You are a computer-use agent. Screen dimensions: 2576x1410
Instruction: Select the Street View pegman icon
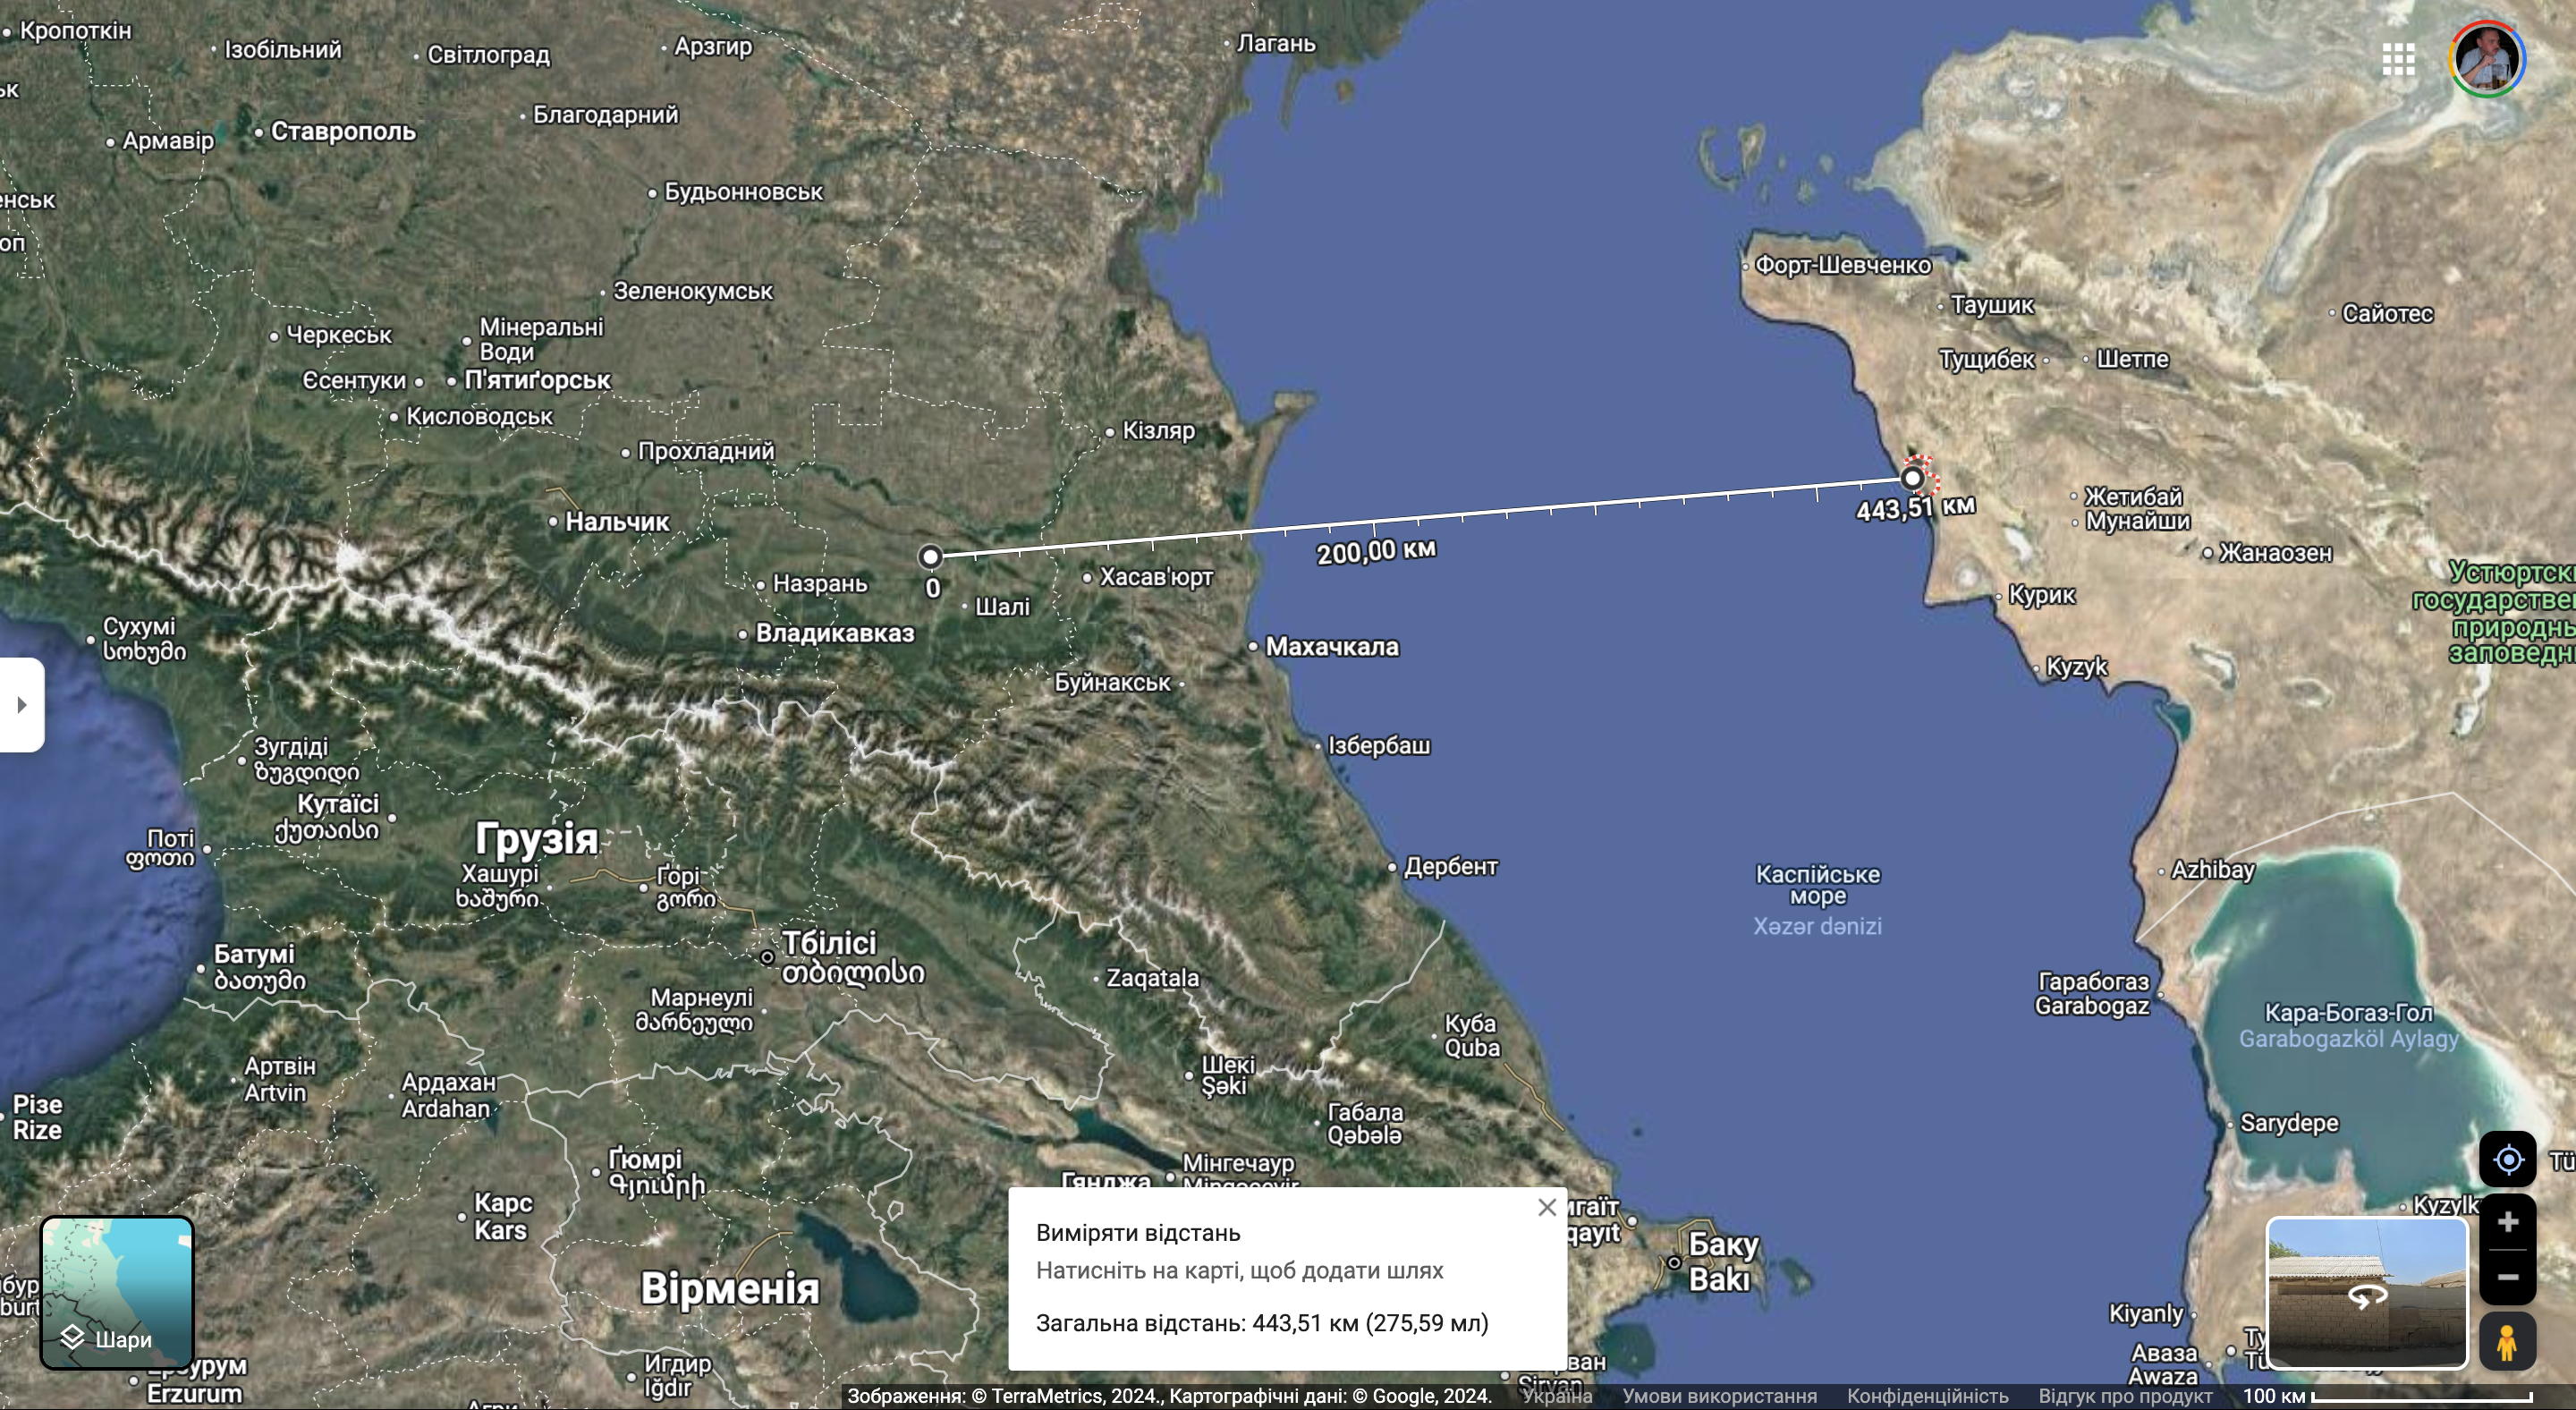(x=2507, y=1341)
